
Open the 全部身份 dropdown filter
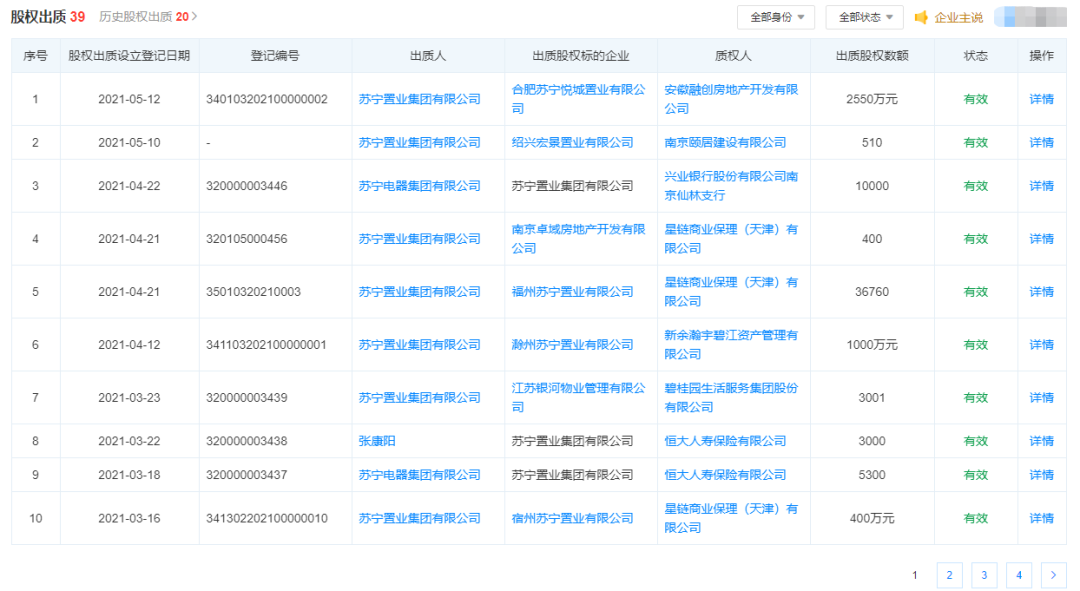point(775,17)
